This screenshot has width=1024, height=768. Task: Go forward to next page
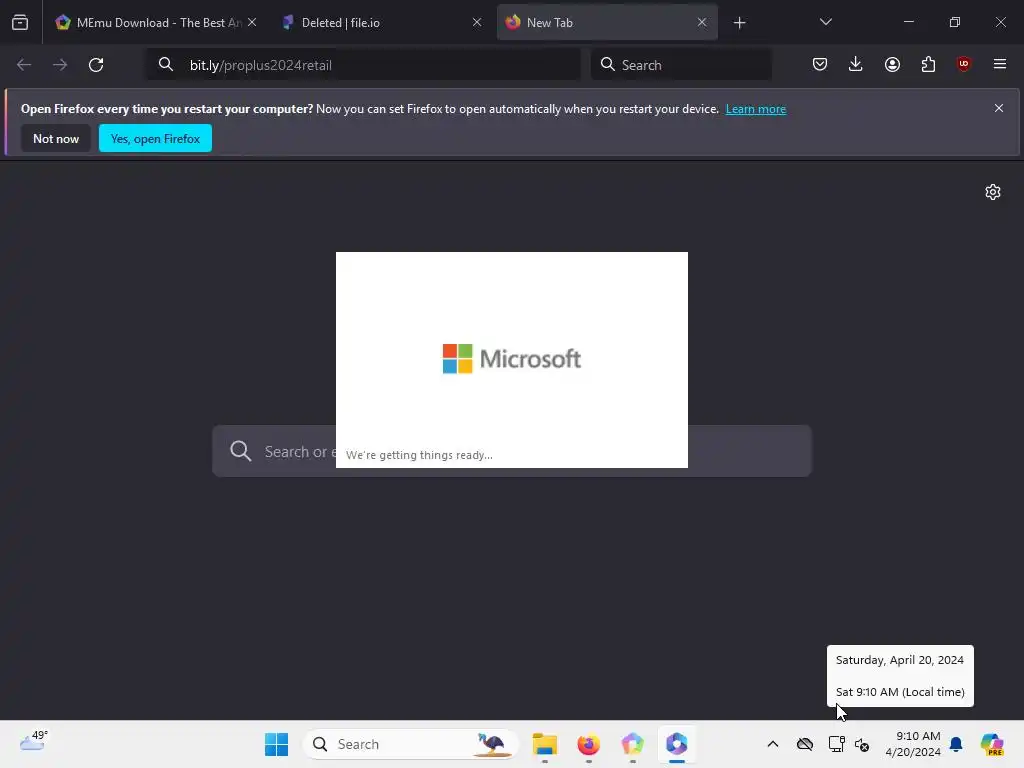(x=60, y=65)
